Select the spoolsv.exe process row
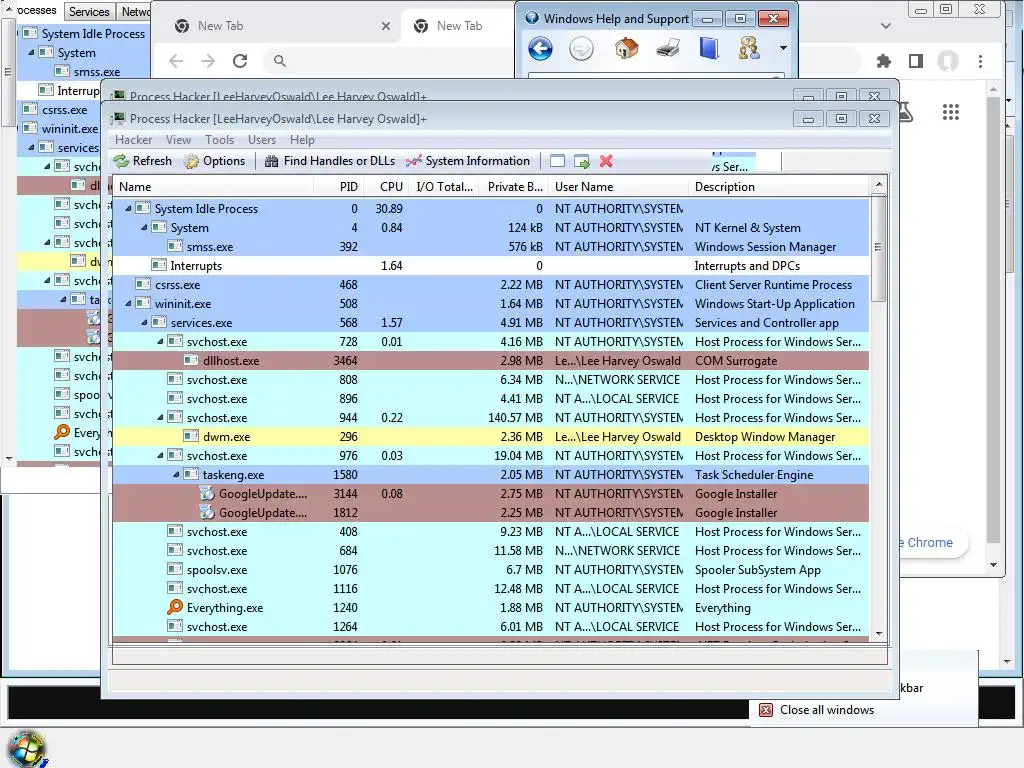Screen dimensions: 1024x768 click(490, 569)
